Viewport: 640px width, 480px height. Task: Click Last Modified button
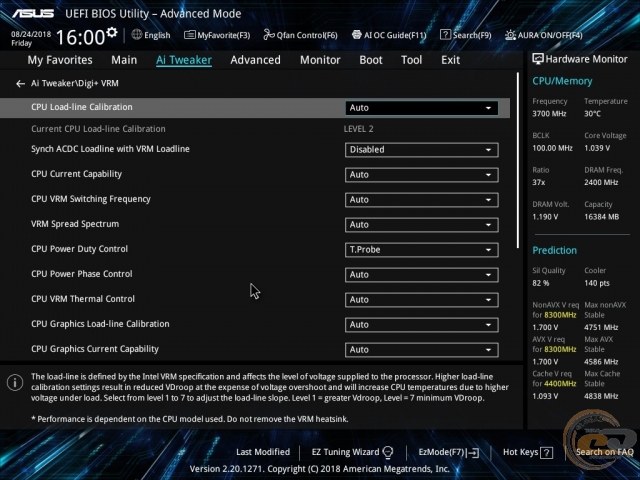pos(263,452)
